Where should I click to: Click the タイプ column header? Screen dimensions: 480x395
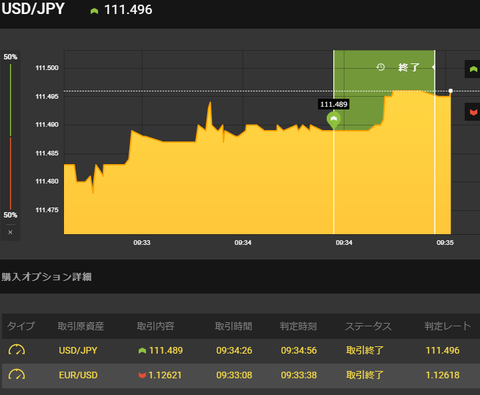click(x=21, y=326)
